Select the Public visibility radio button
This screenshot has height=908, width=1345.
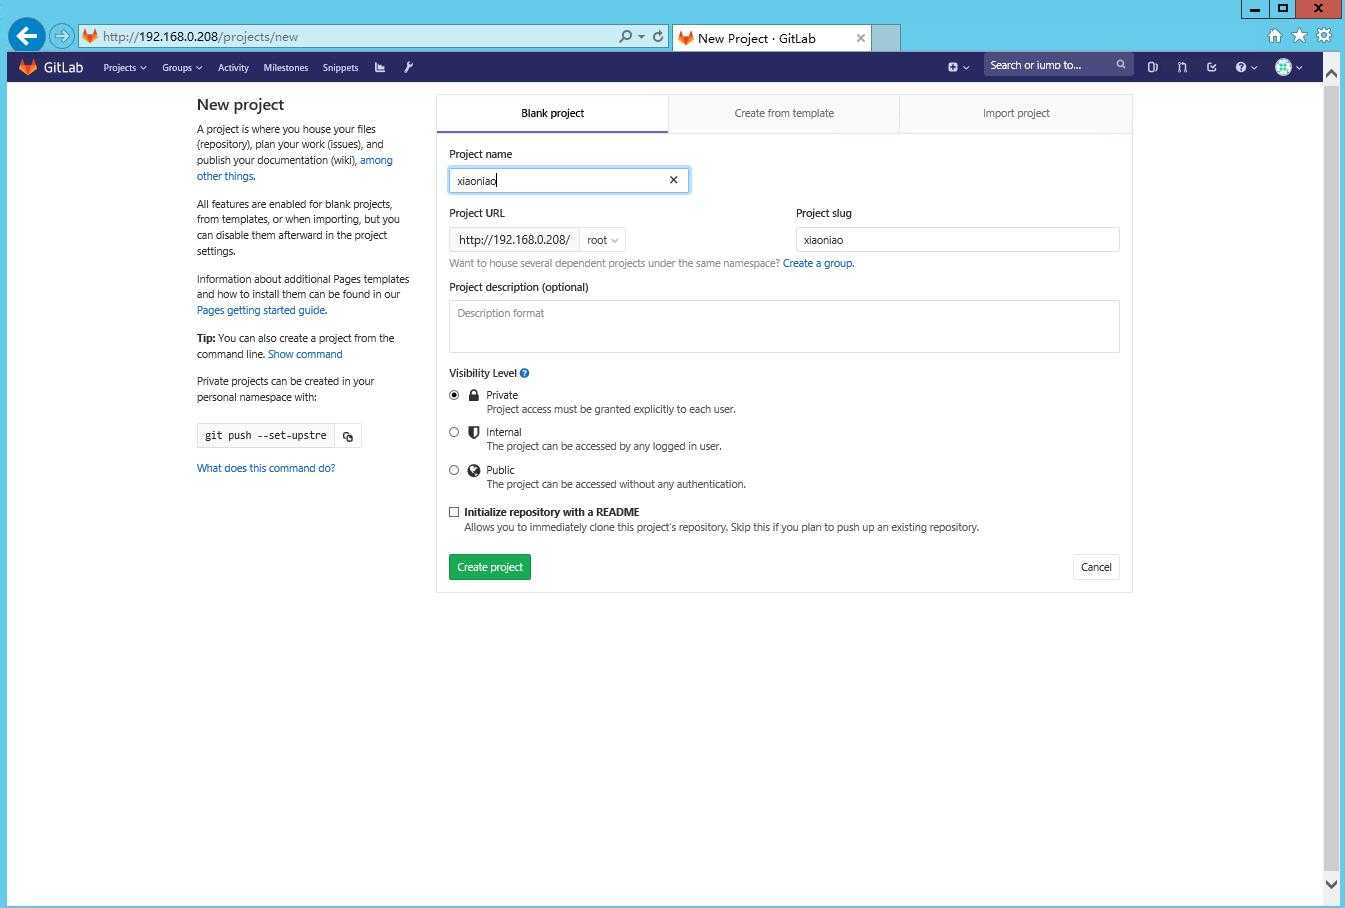[454, 470]
